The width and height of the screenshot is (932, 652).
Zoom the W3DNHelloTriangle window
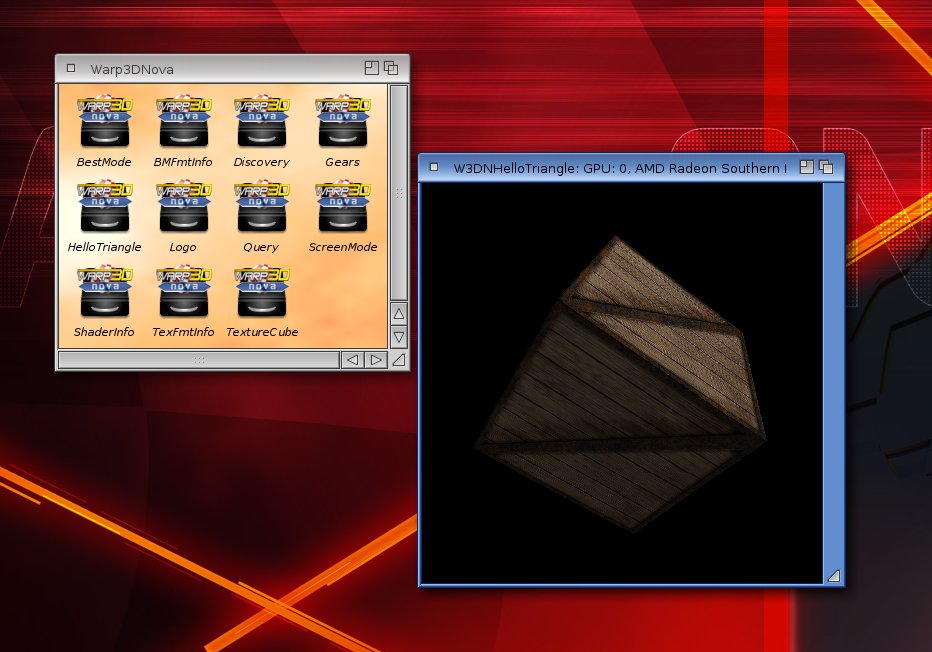point(807,167)
